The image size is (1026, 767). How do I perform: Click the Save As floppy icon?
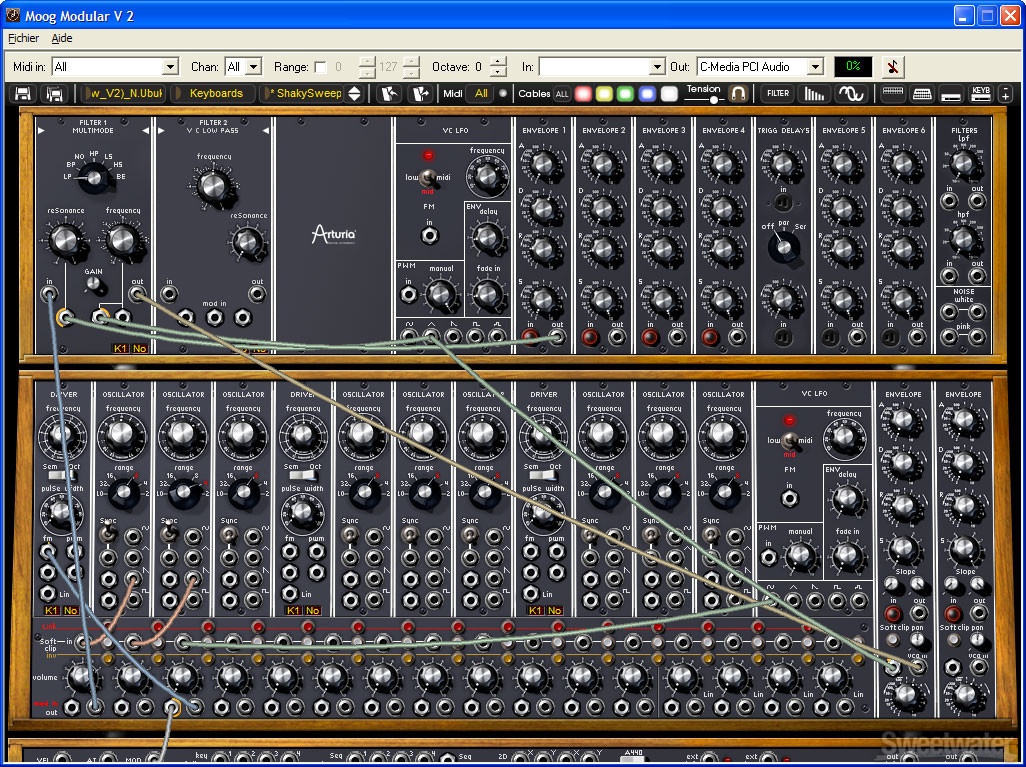54,94
